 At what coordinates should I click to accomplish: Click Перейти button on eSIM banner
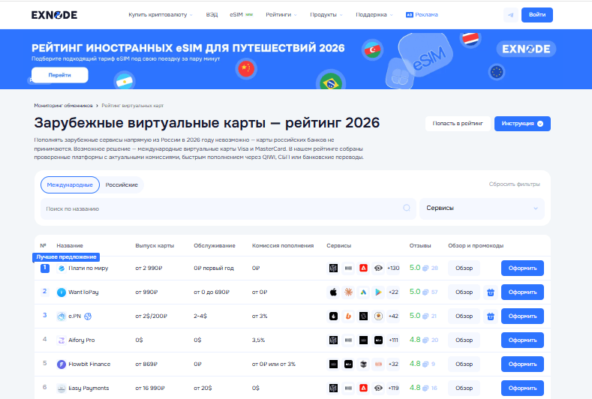point(60,75)
